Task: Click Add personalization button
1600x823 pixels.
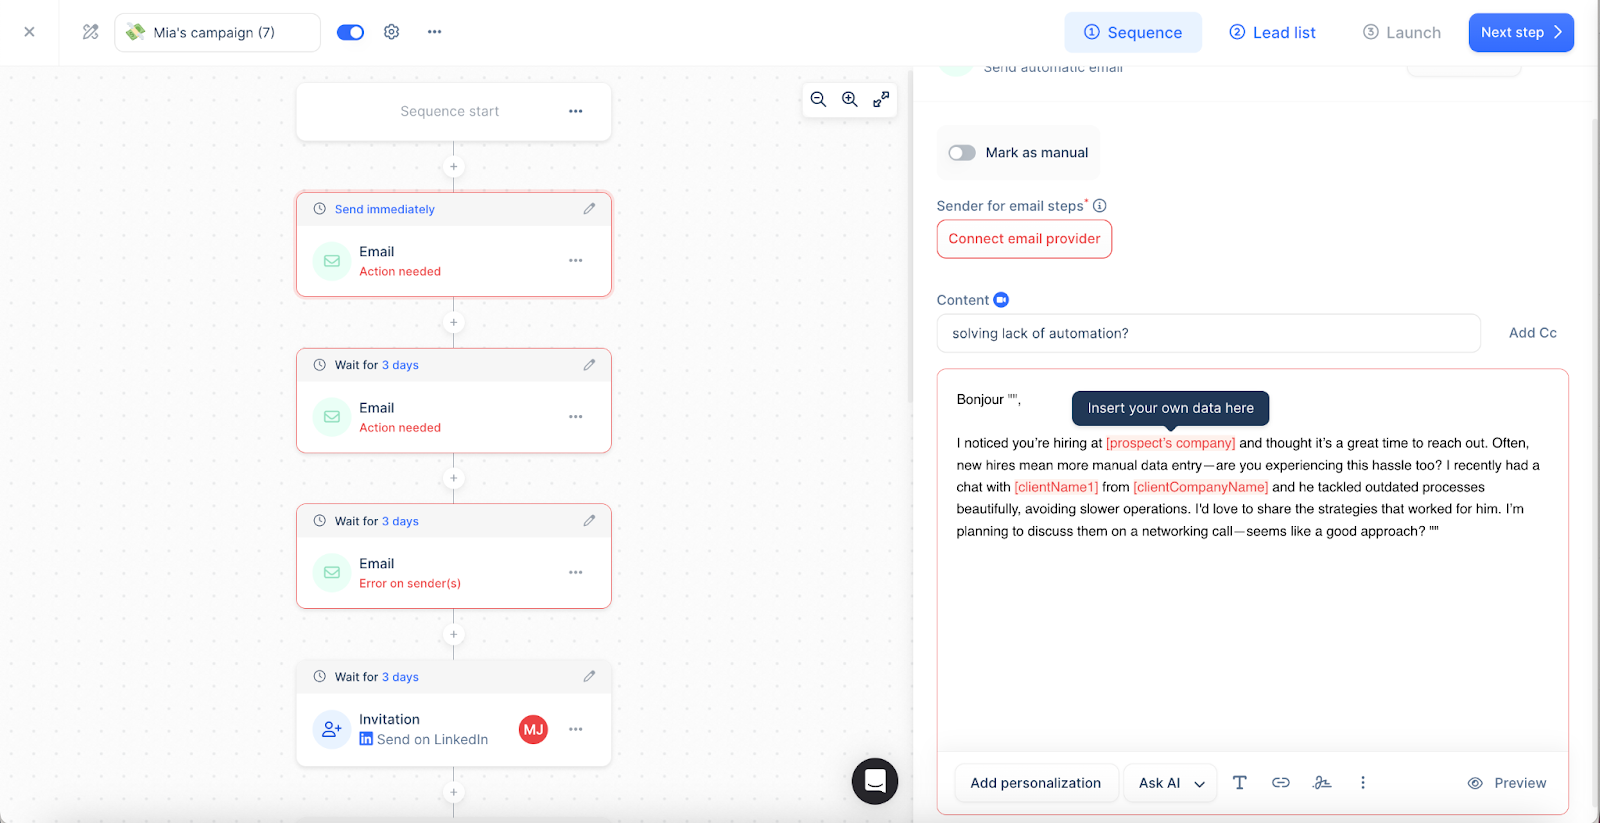Action: 1035,783
